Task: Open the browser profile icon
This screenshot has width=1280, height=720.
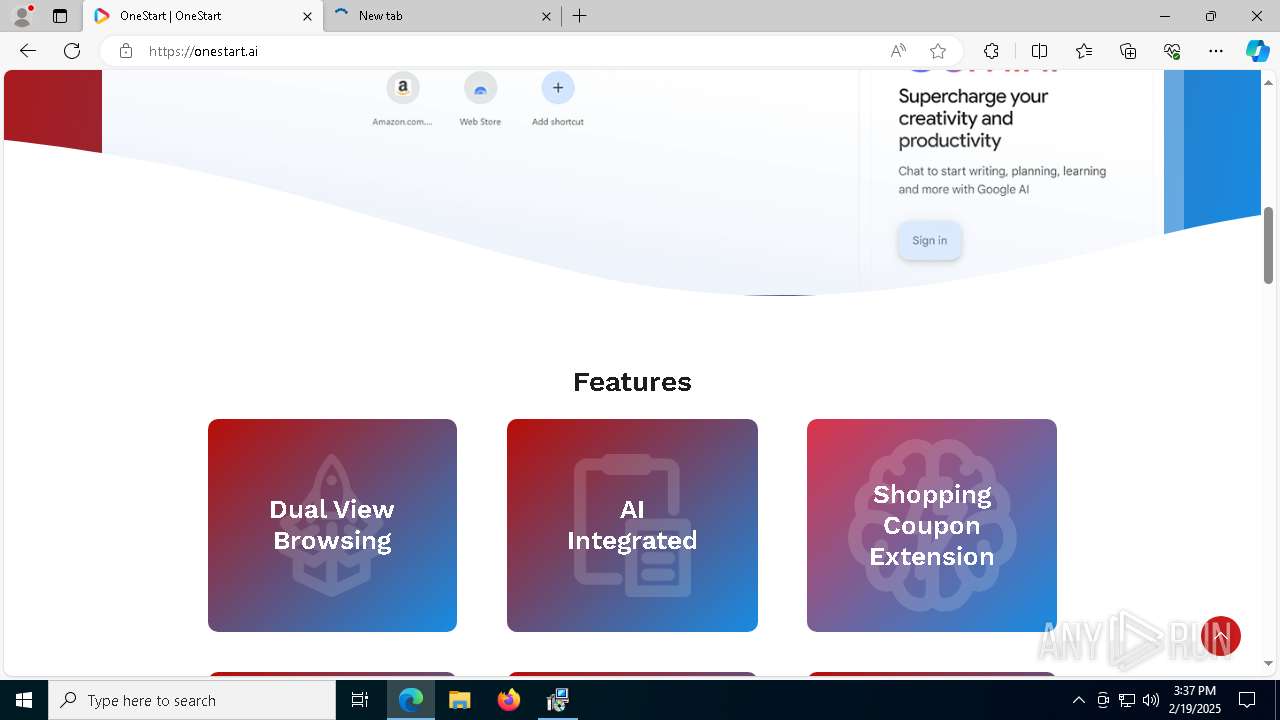Action: coord(22,16)
